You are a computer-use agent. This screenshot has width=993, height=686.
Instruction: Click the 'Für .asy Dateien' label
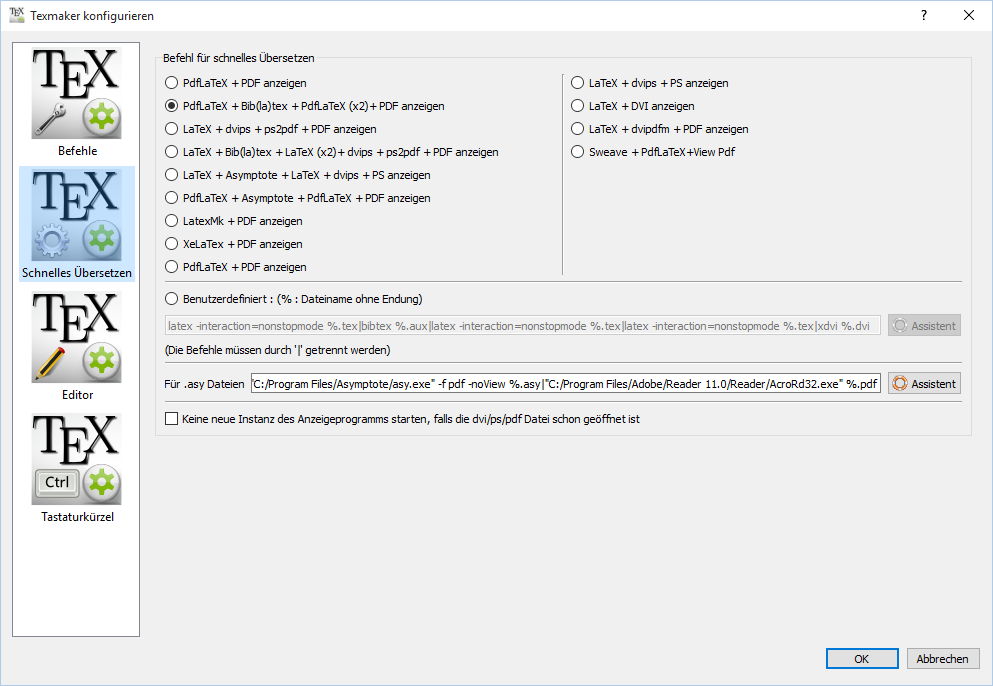tap(204, 384)
